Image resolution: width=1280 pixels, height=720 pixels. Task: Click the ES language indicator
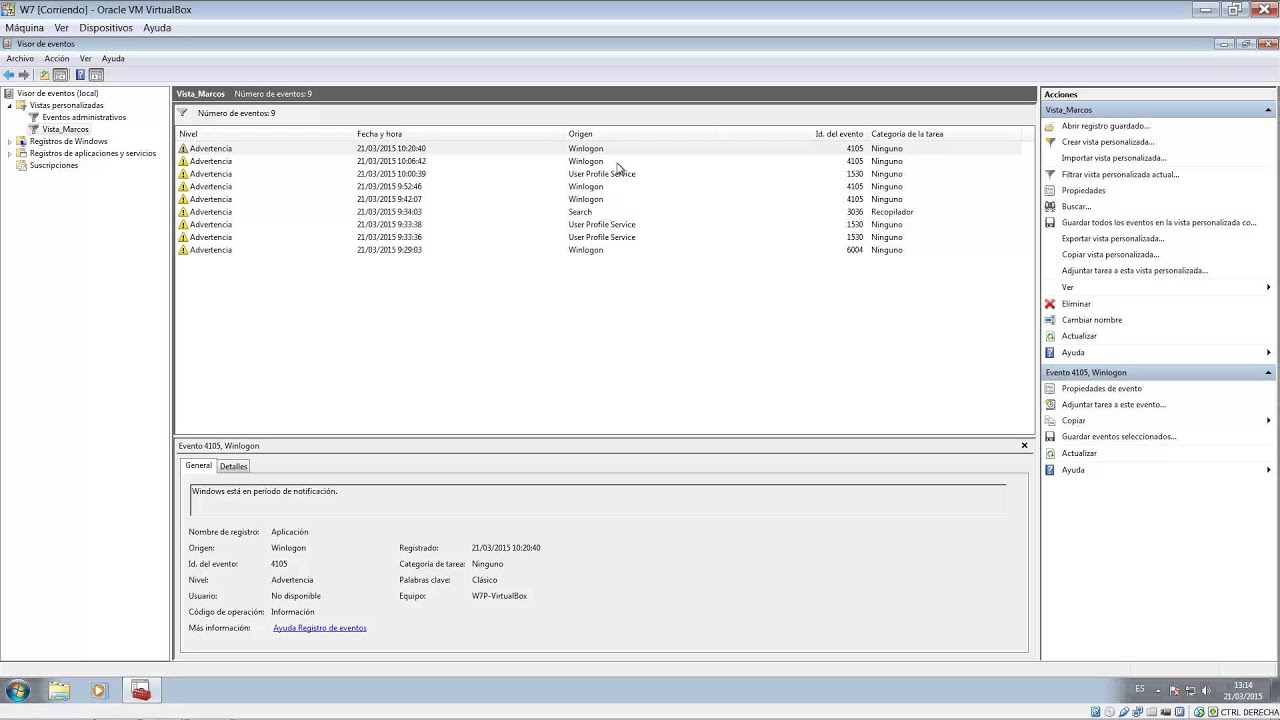(1140, 690)
